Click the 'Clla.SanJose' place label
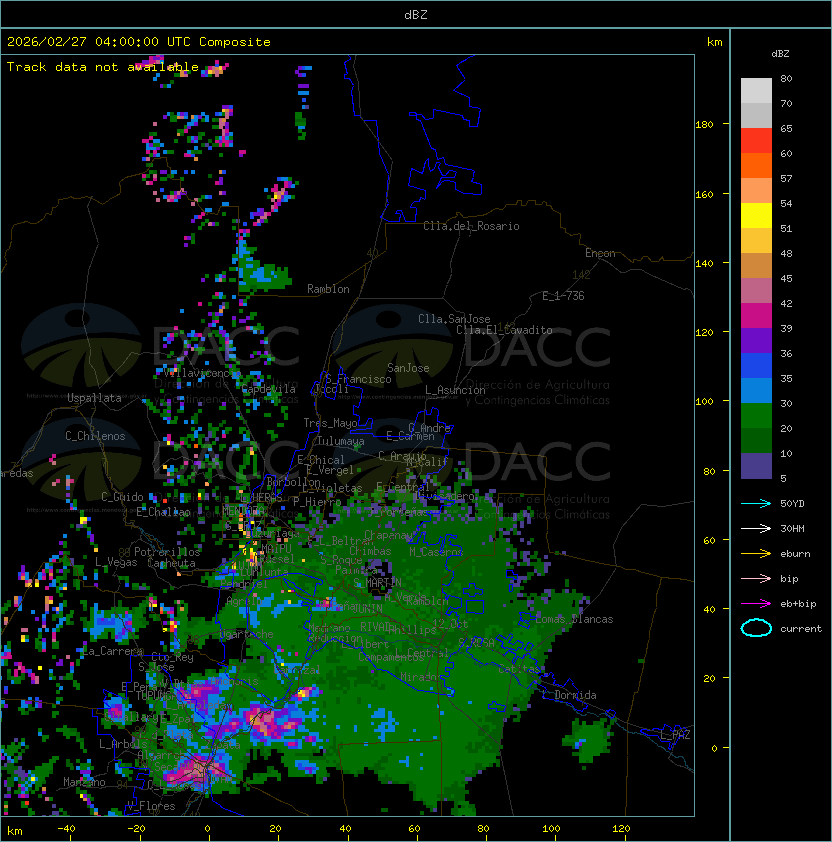This screenshot has height=842, width=832. (454, 319)
